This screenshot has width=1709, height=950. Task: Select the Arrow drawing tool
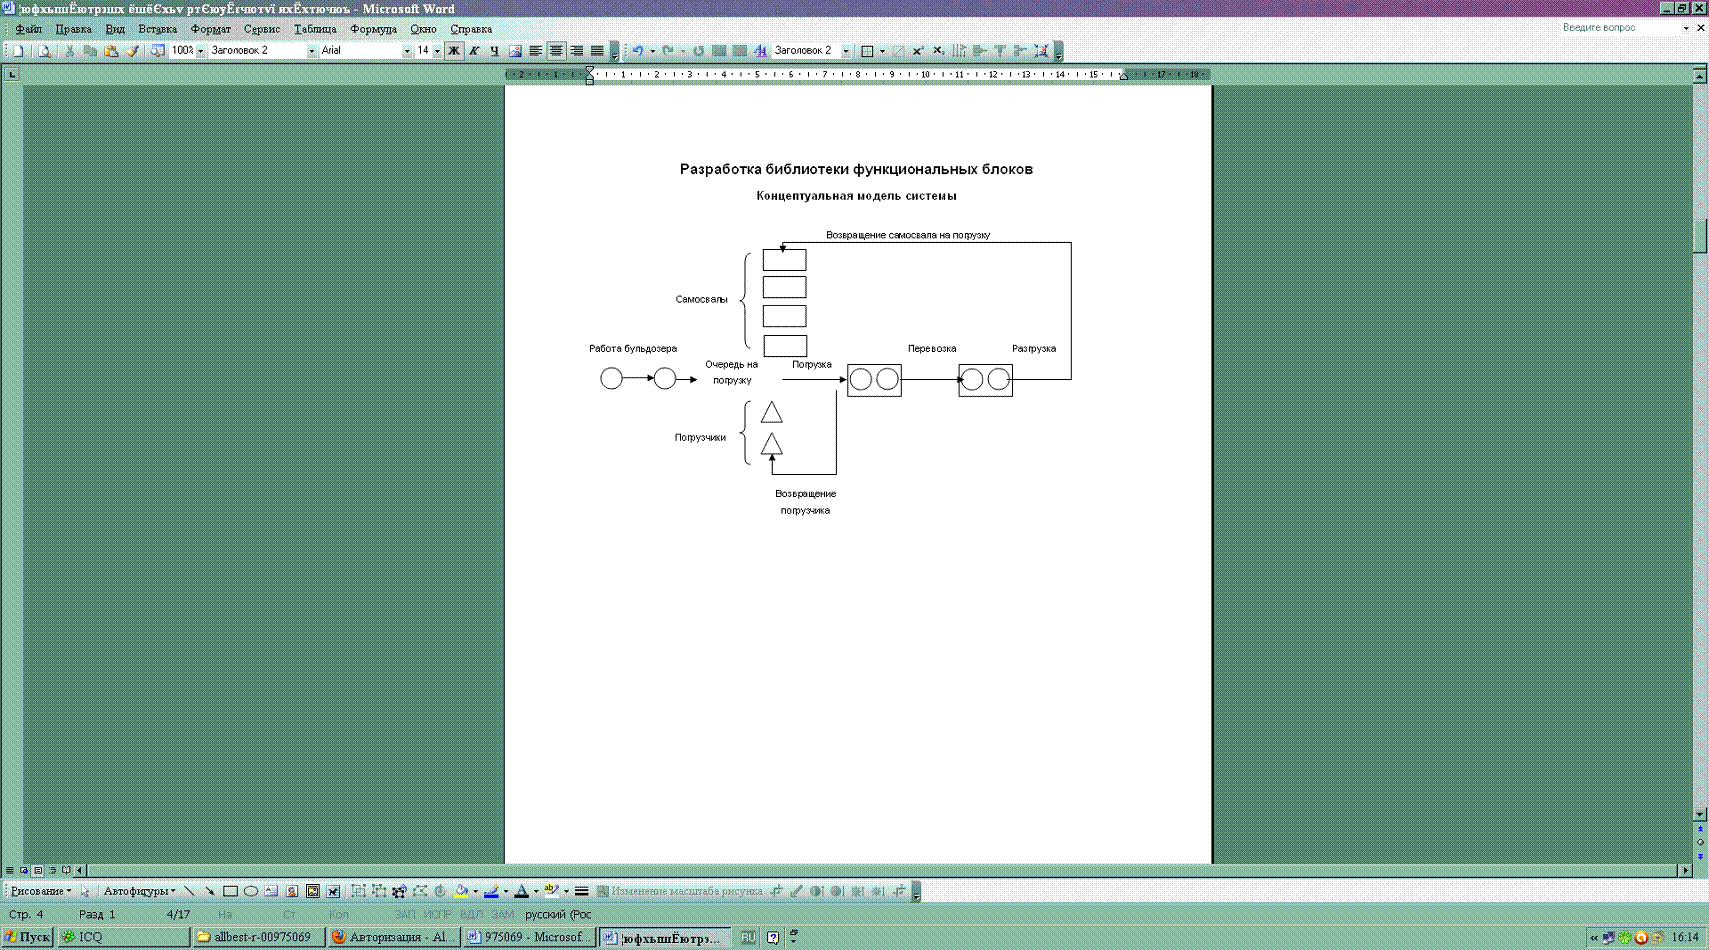[x=210, y=891]
